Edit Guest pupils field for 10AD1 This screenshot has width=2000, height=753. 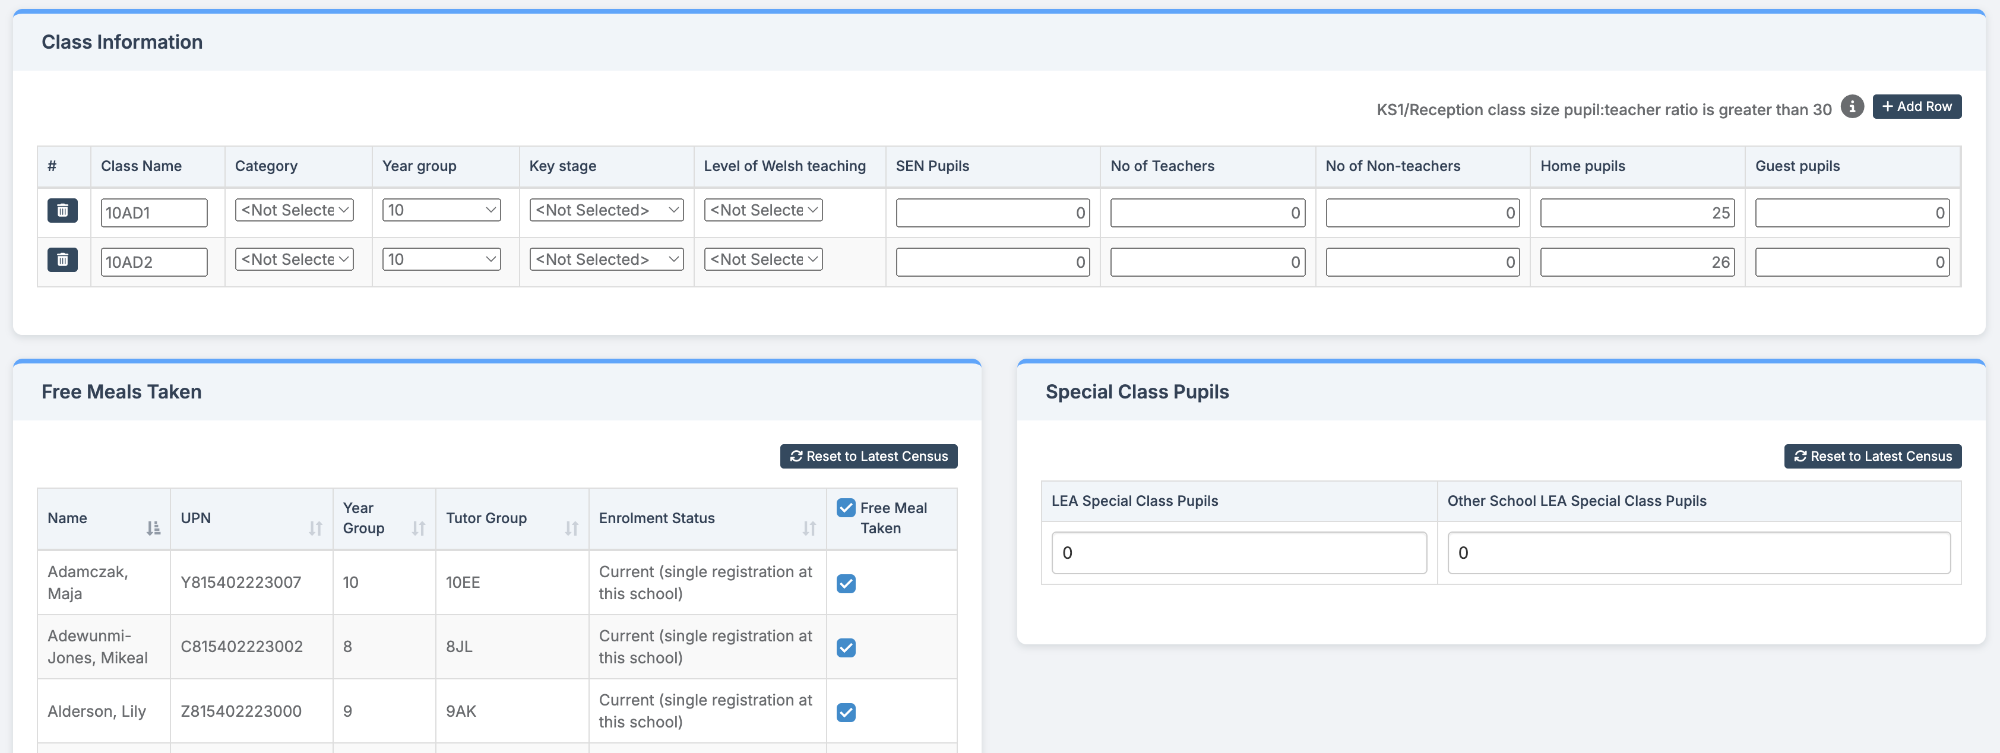pyautogui.click(x=1853, y=212)
